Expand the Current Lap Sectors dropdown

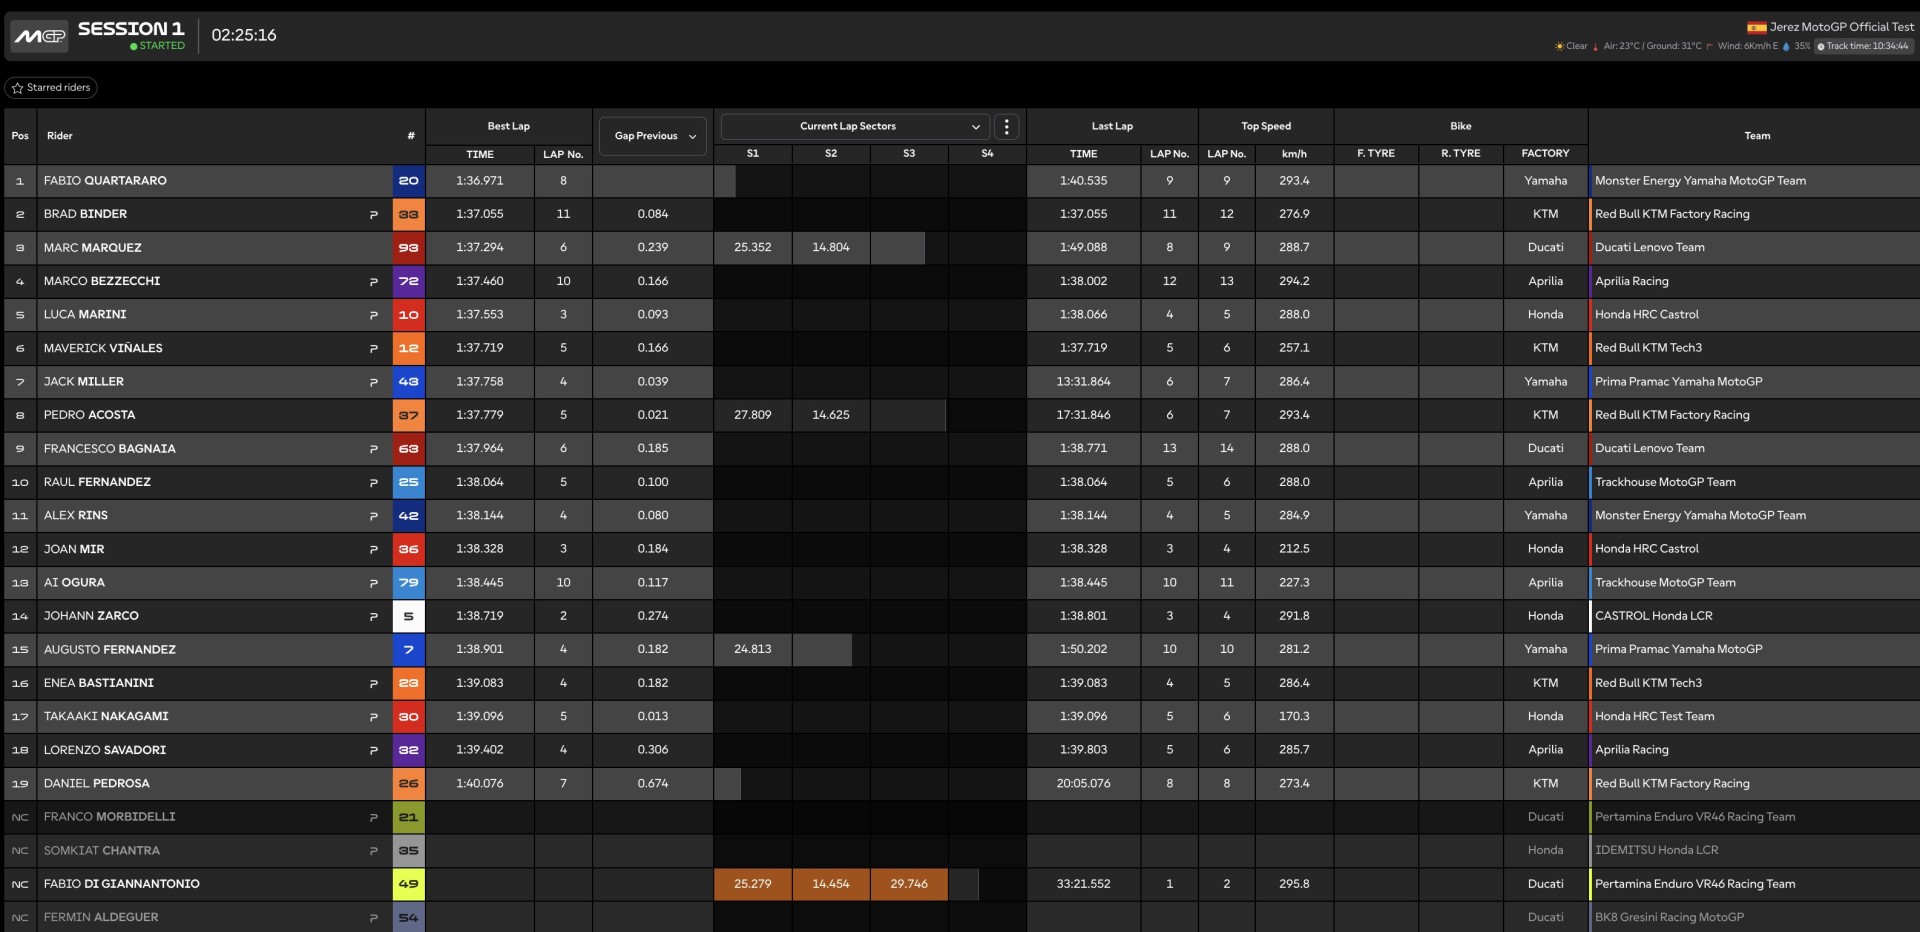(x=855, y=127)
